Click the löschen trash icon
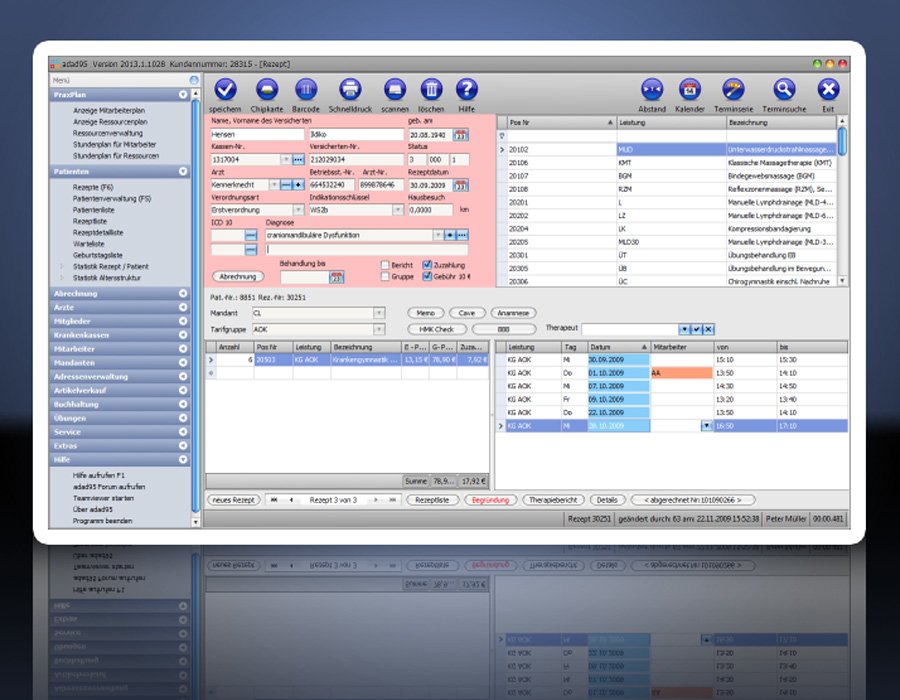 [431, 90]
